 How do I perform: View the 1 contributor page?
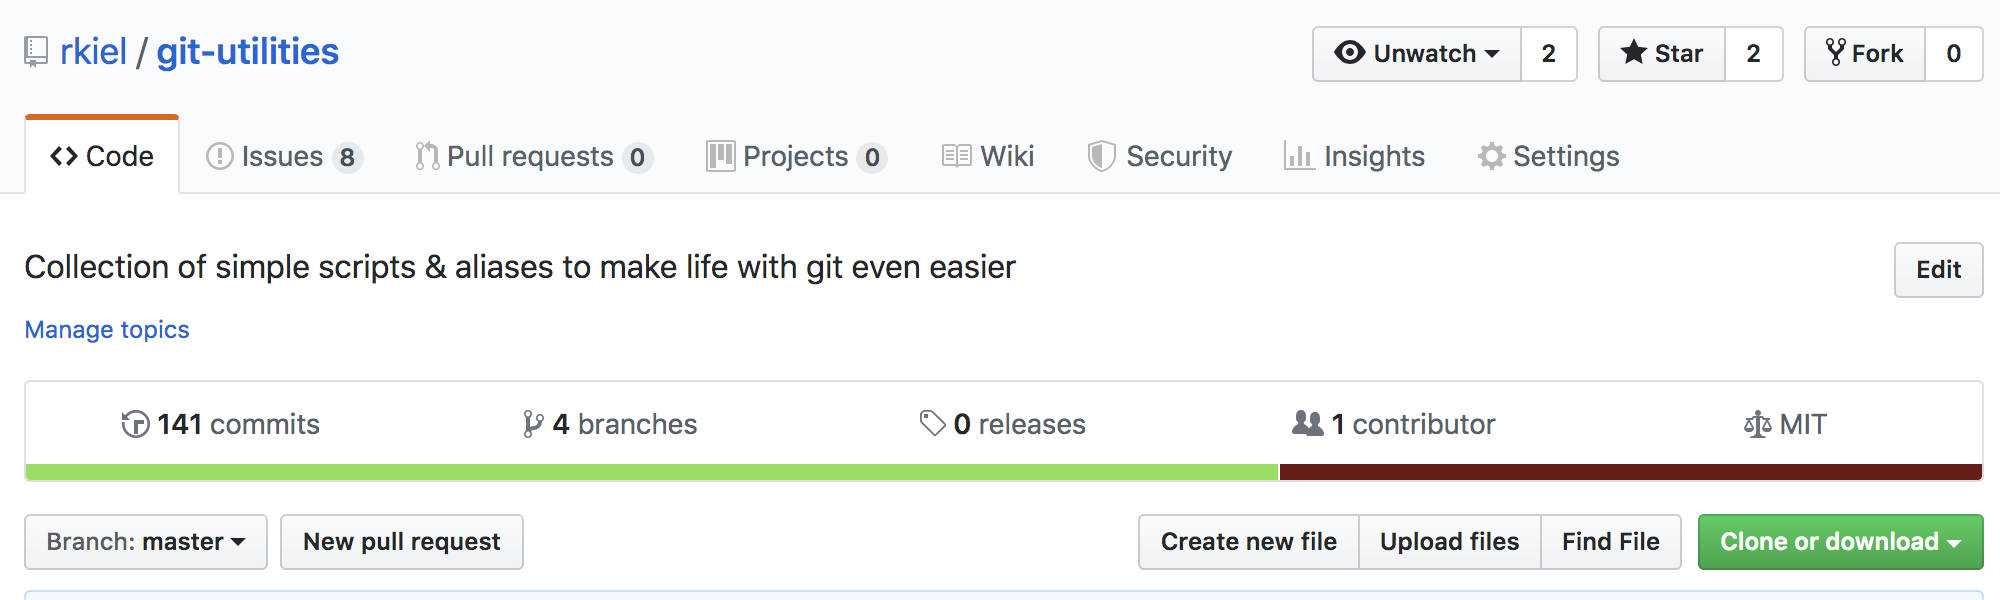tap(1394, 424)
